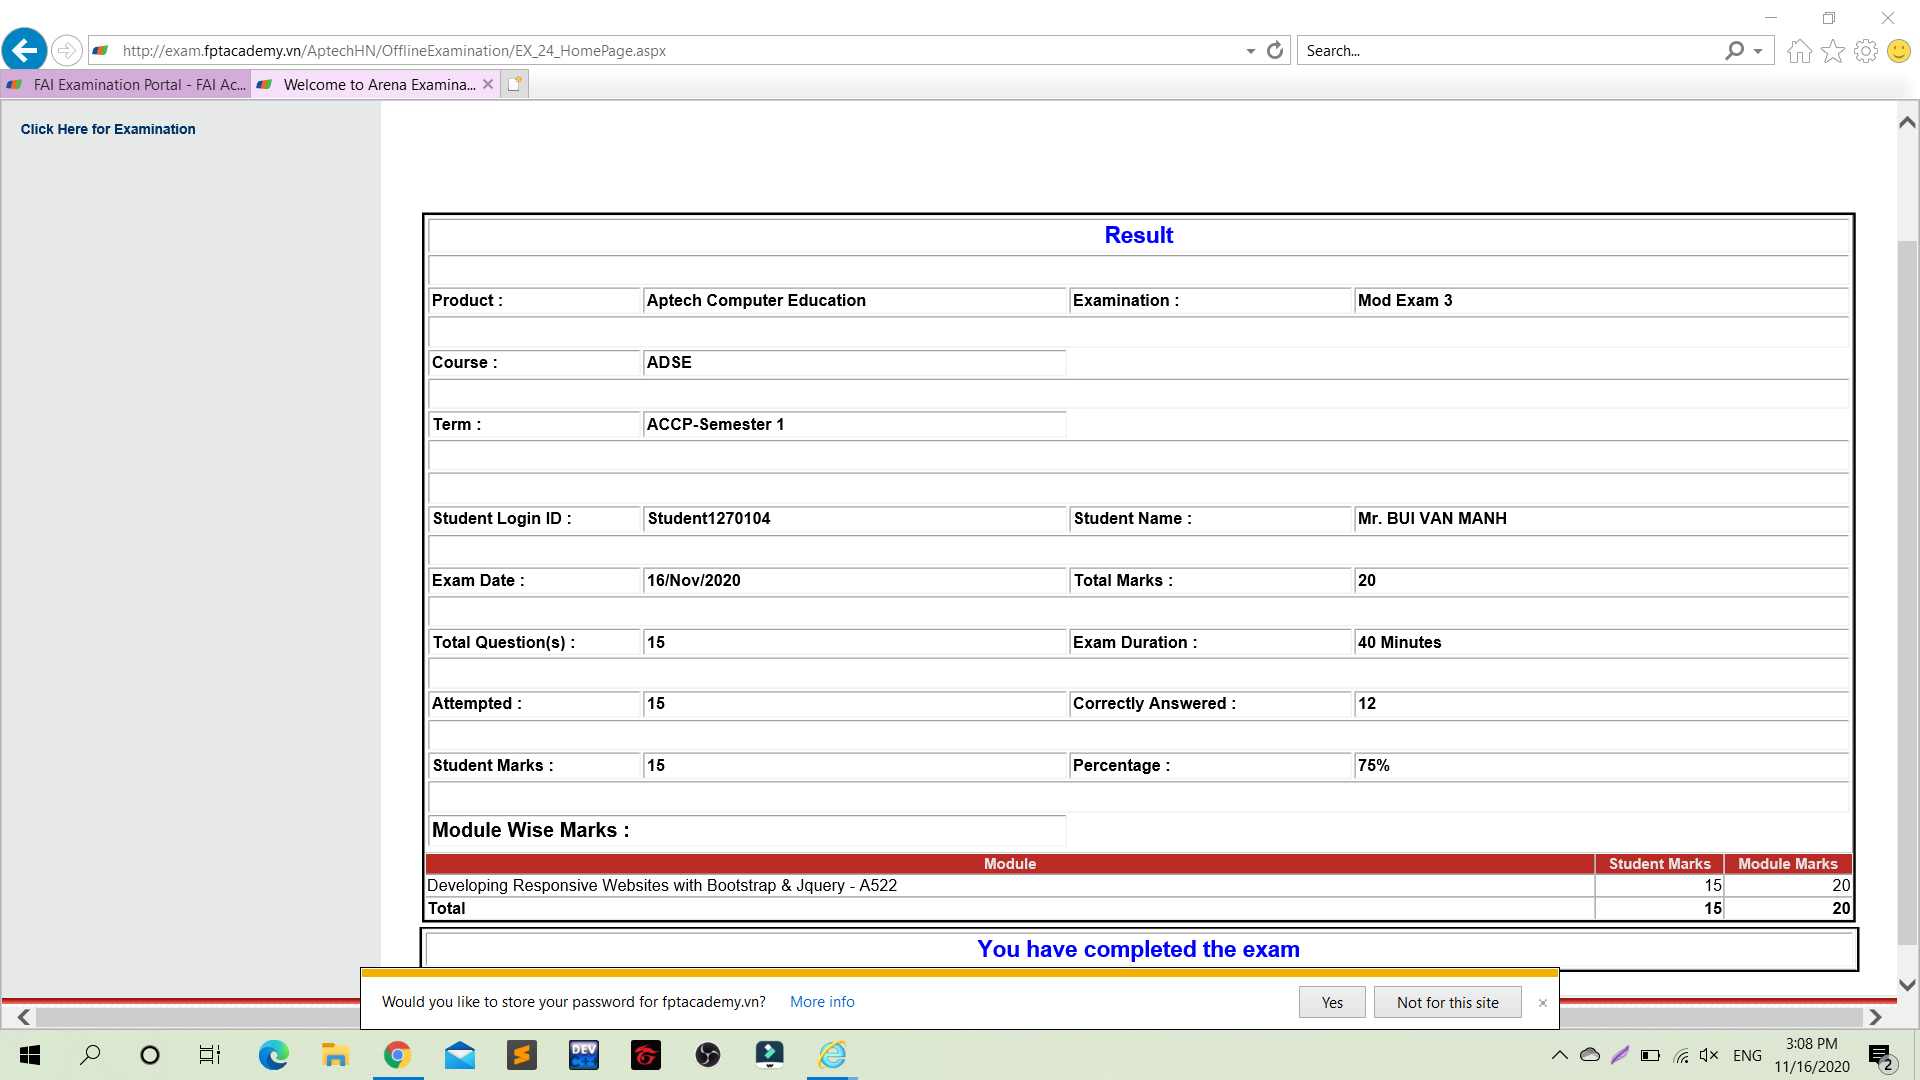Screen dimensions: 1920x1080
Task: Click Yes to store password
Action: click(1332, 1002)
